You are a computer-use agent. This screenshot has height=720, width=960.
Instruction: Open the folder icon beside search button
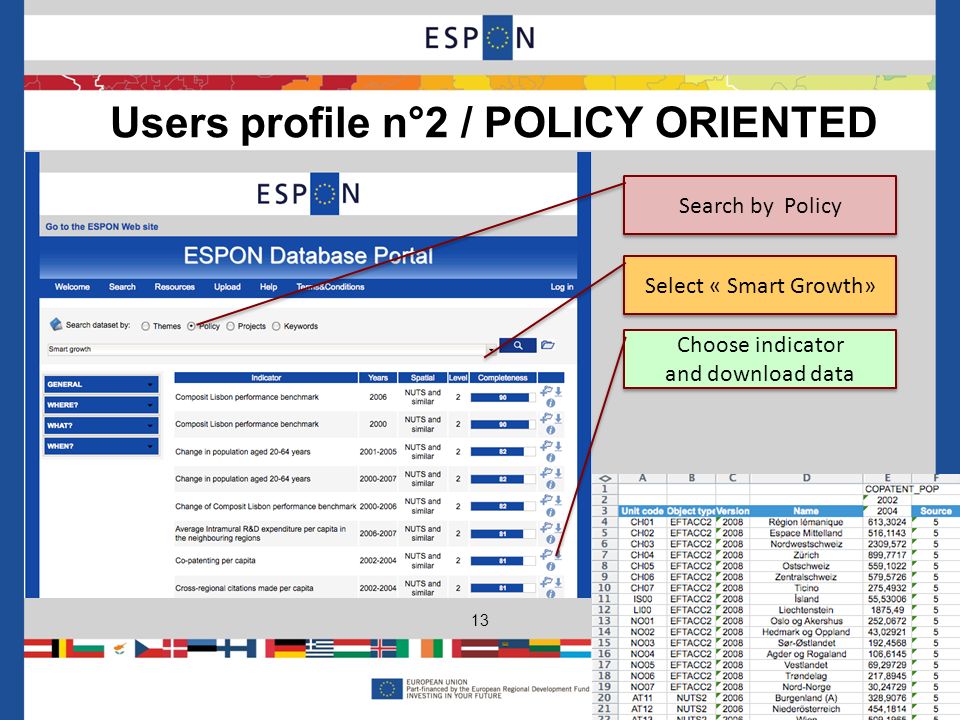(x=548, y=345)
